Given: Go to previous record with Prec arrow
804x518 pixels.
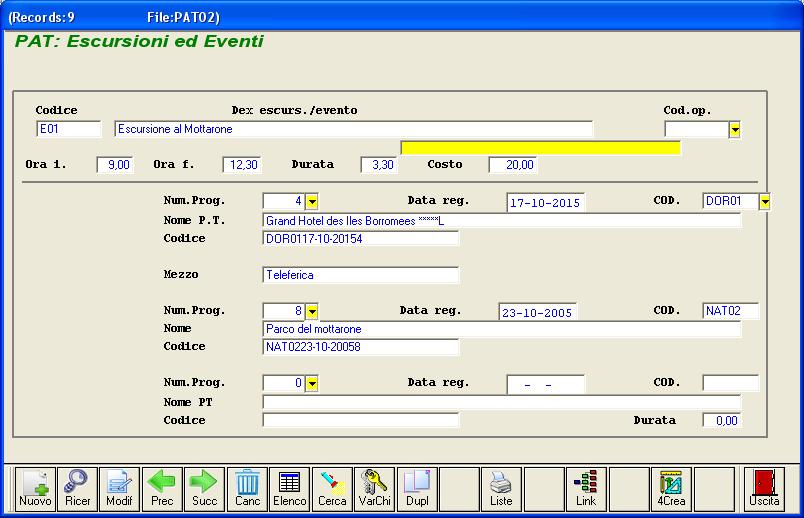Looking at the screenshot, I should coord(162,489).
